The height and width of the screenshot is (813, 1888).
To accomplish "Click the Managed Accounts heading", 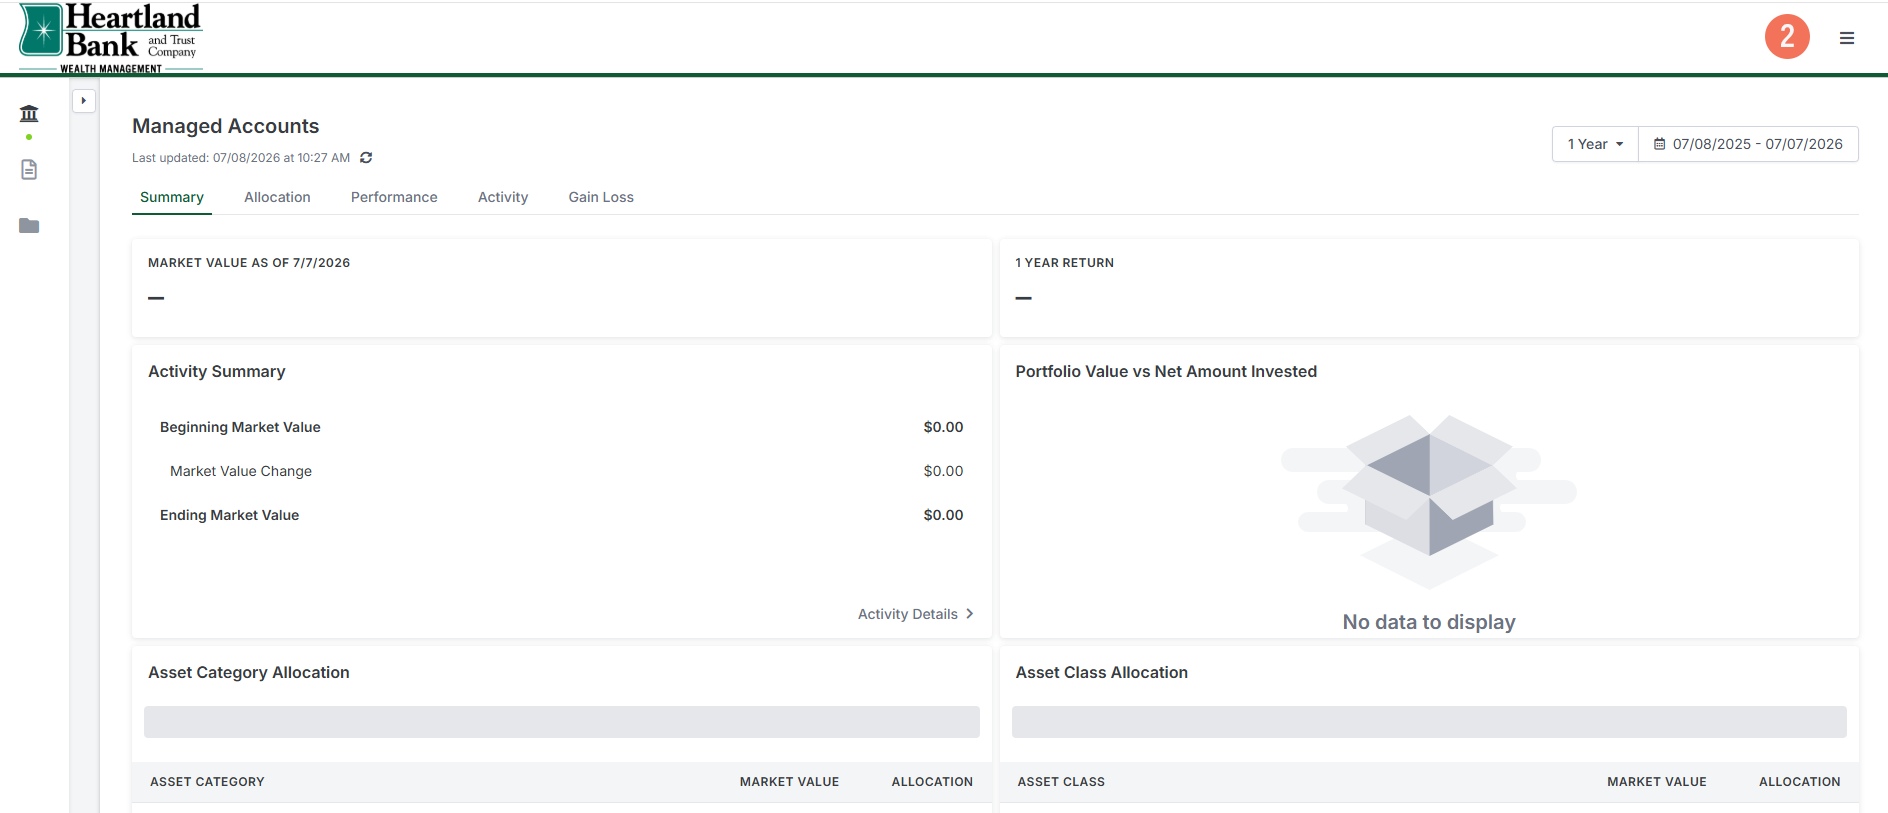I will point(226,126).
